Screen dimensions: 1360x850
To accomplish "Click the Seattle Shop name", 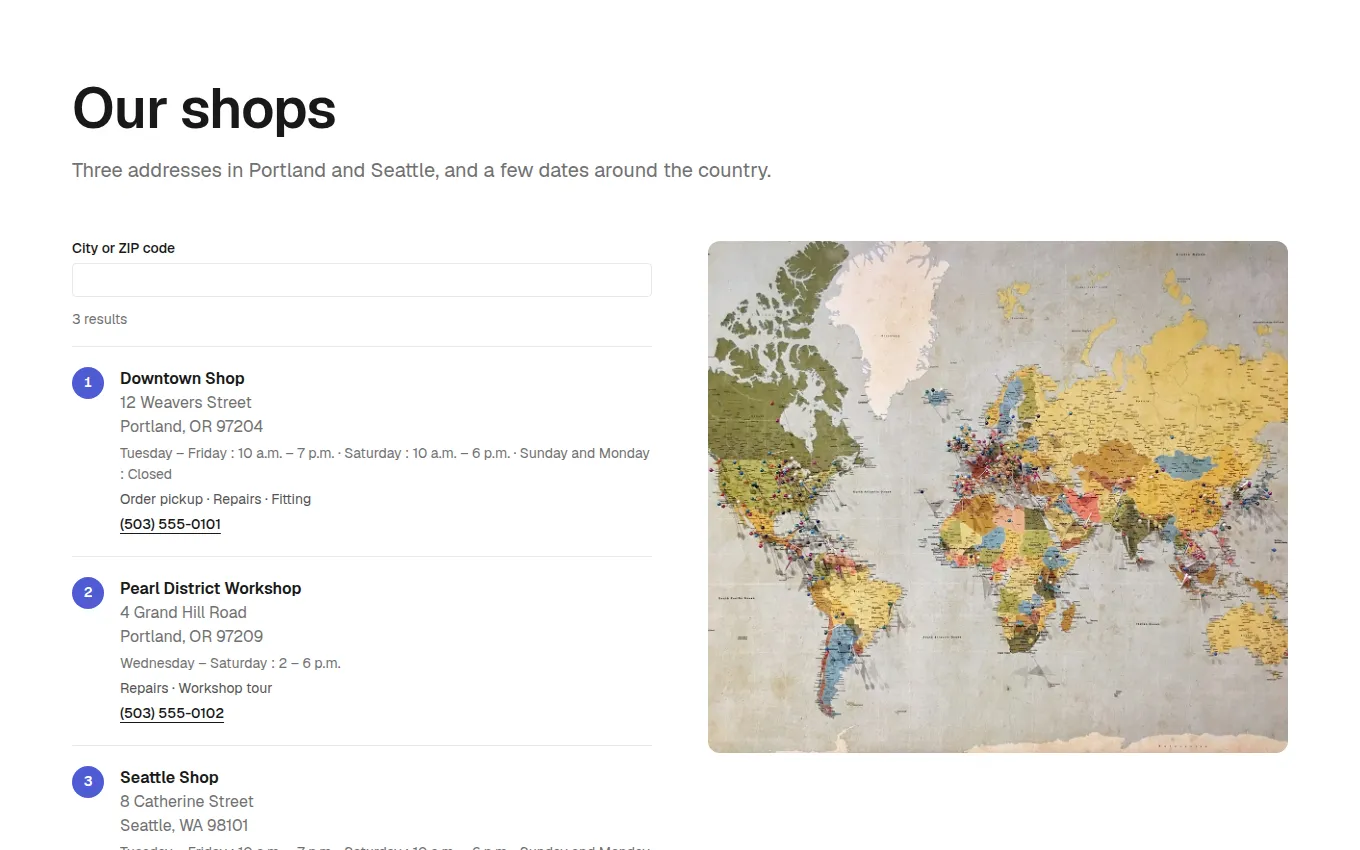I will tap(169, 777).
